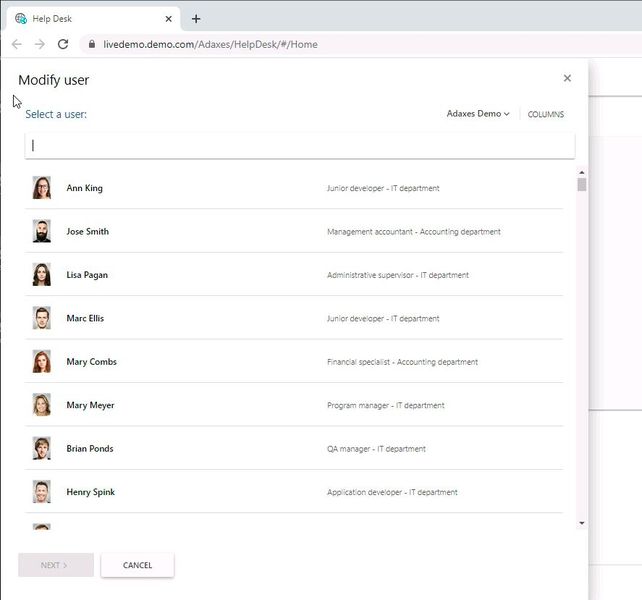Choose user Brian Ponds by name
This screenshot has width=642, height=600.
tap(90, 448)
